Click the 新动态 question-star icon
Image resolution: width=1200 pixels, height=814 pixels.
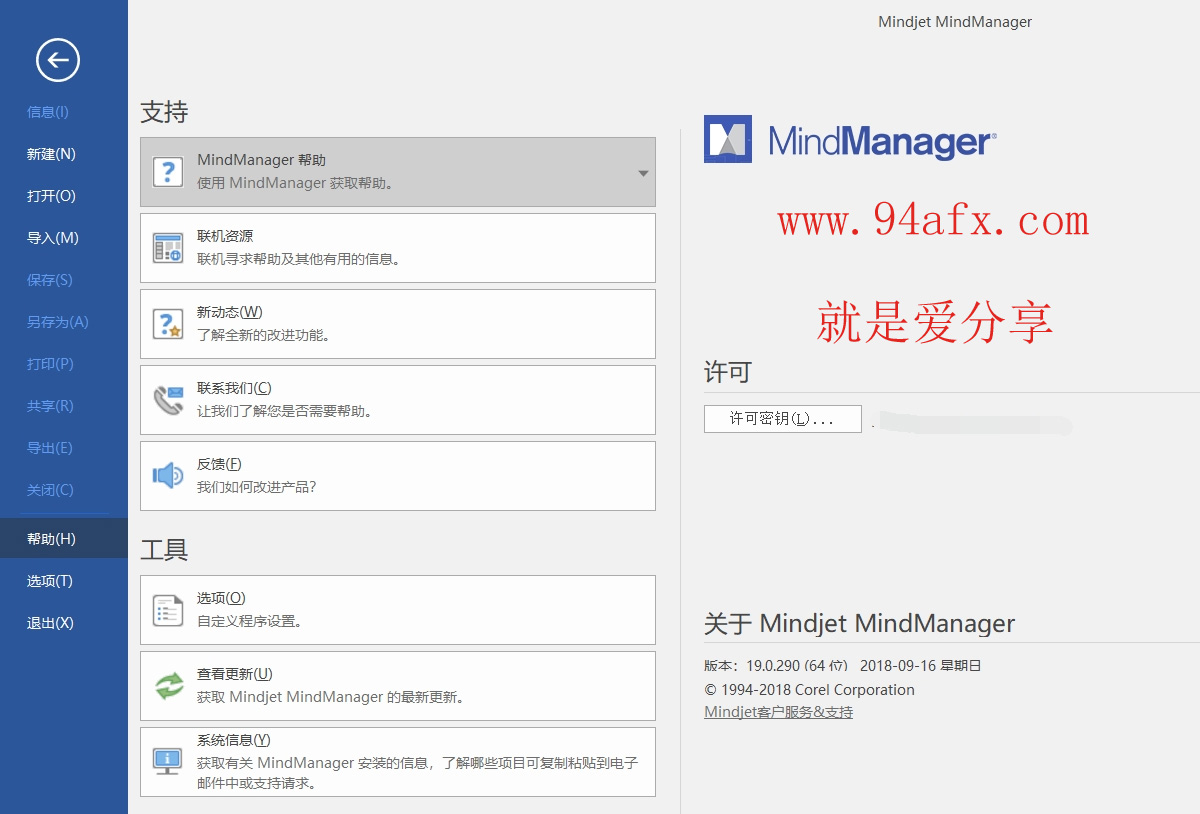click(168, 324)
